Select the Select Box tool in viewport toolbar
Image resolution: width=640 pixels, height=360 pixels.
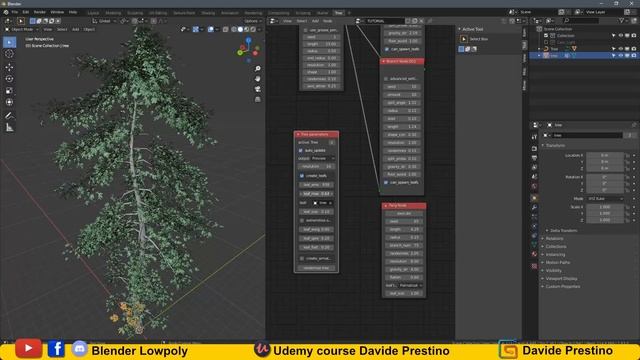[x=9, y=42]
